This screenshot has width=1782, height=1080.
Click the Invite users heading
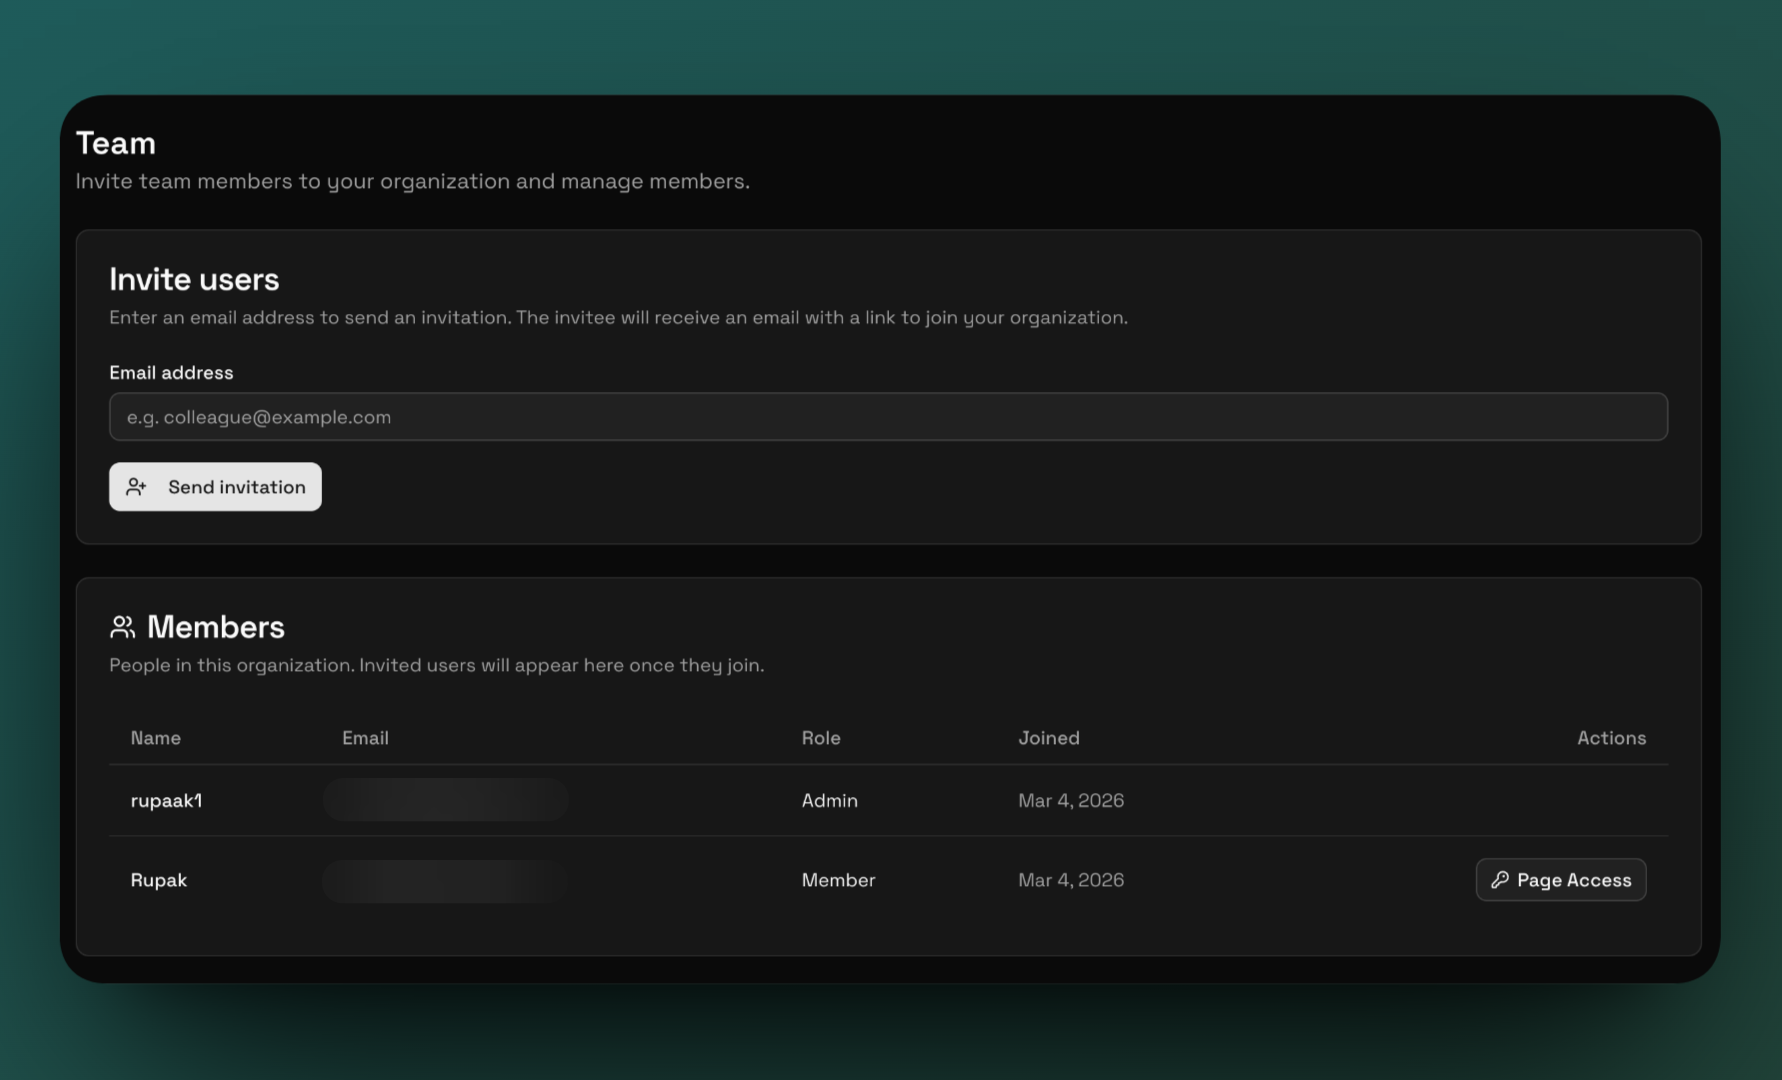pyautogui.click(x=194, y=279)
